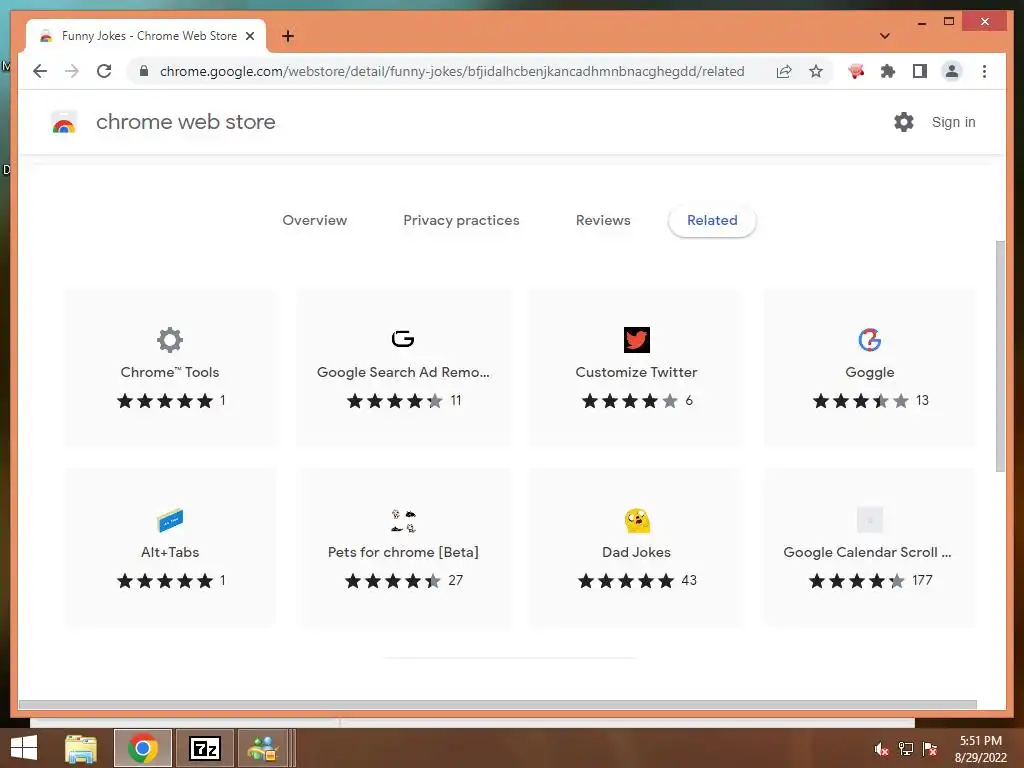
Task: Open the taskbar clock and date
Action: click(x=981, y=749)
